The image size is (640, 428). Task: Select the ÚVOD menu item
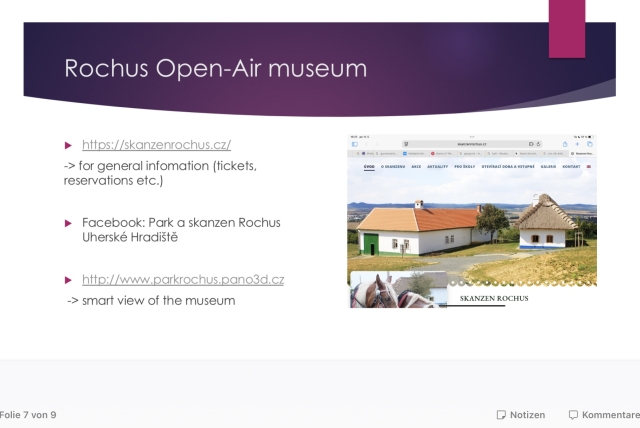(369, 168)
